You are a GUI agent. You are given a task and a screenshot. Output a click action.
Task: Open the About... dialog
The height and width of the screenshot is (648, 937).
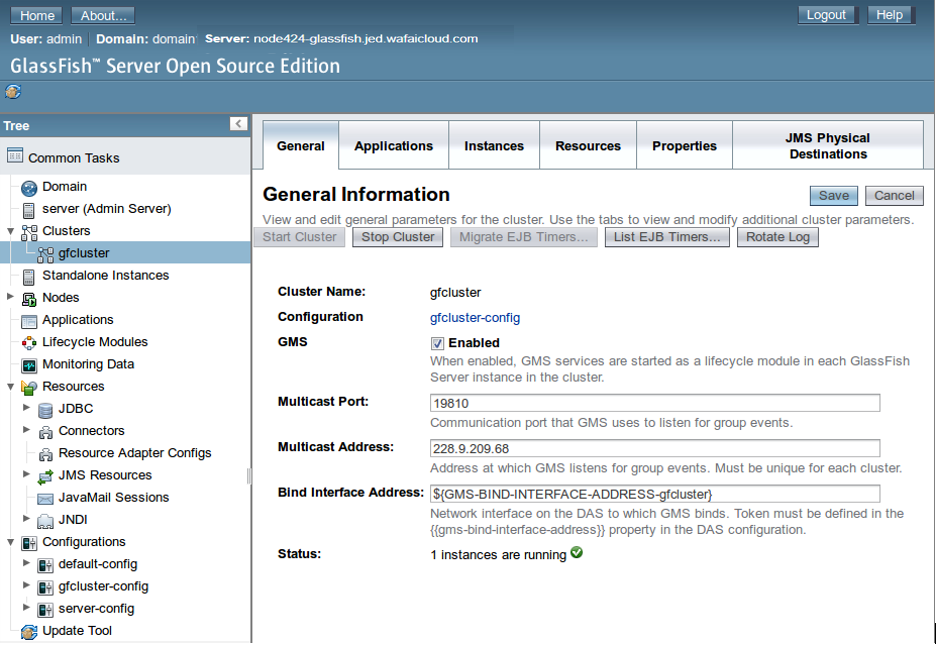[103, 16]
